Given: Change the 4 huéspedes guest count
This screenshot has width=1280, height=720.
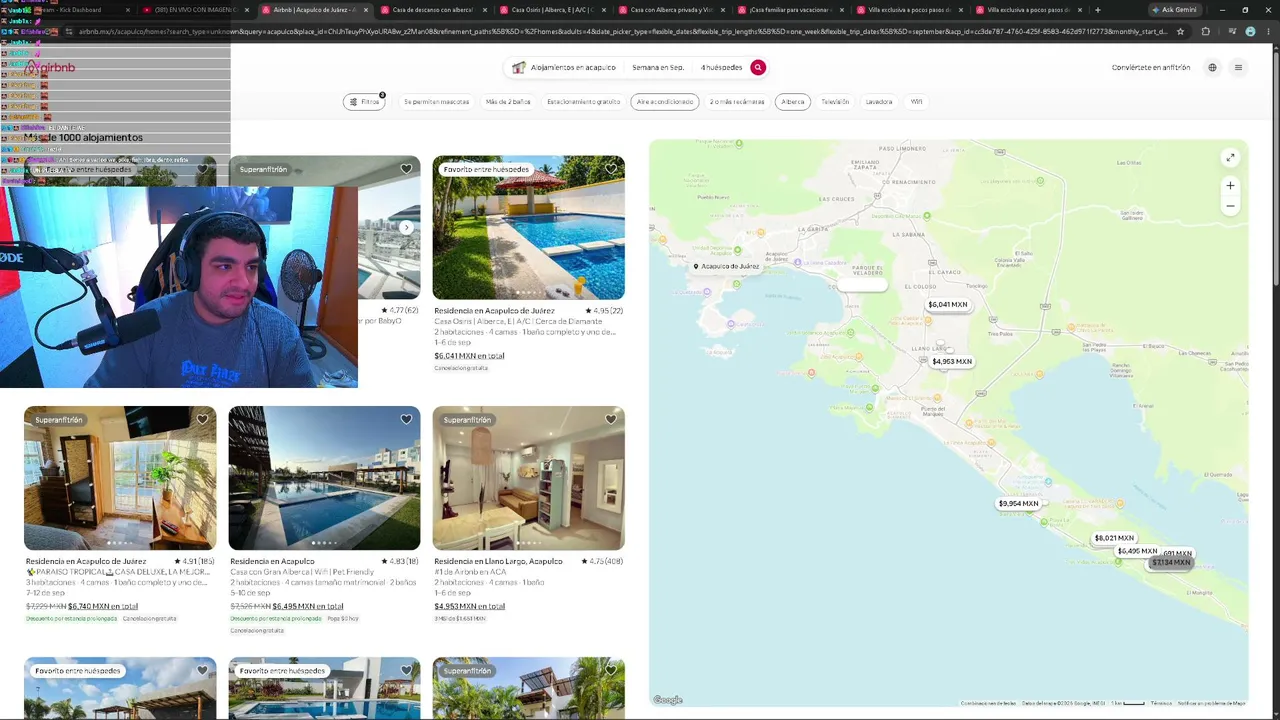Looking at the screenshot, I should pos(721,68).
